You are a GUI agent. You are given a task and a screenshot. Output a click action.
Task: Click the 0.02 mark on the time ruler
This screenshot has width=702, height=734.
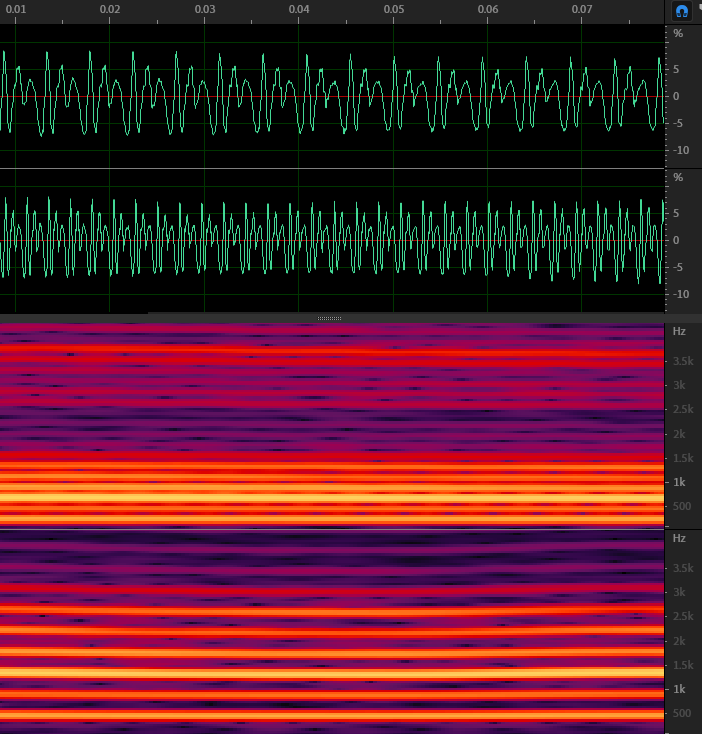click(110, 9)
